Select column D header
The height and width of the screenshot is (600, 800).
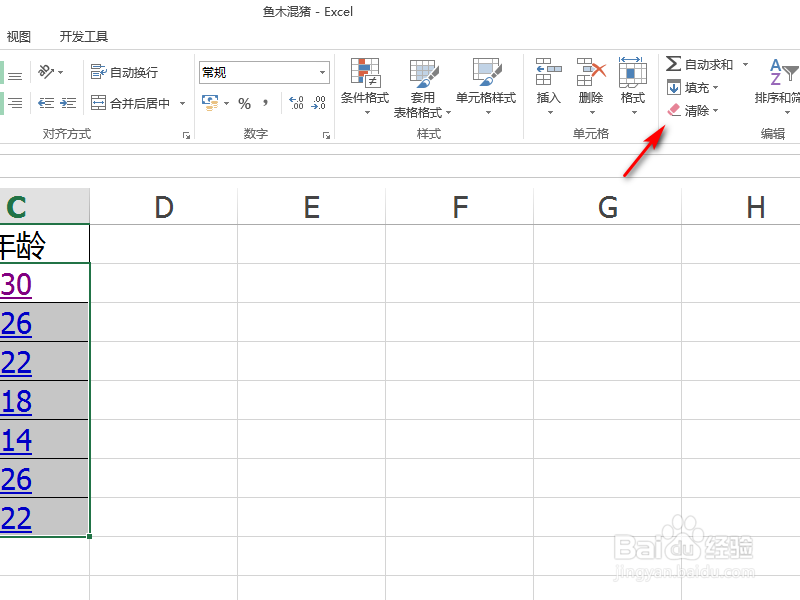click(x=163, y=206)
